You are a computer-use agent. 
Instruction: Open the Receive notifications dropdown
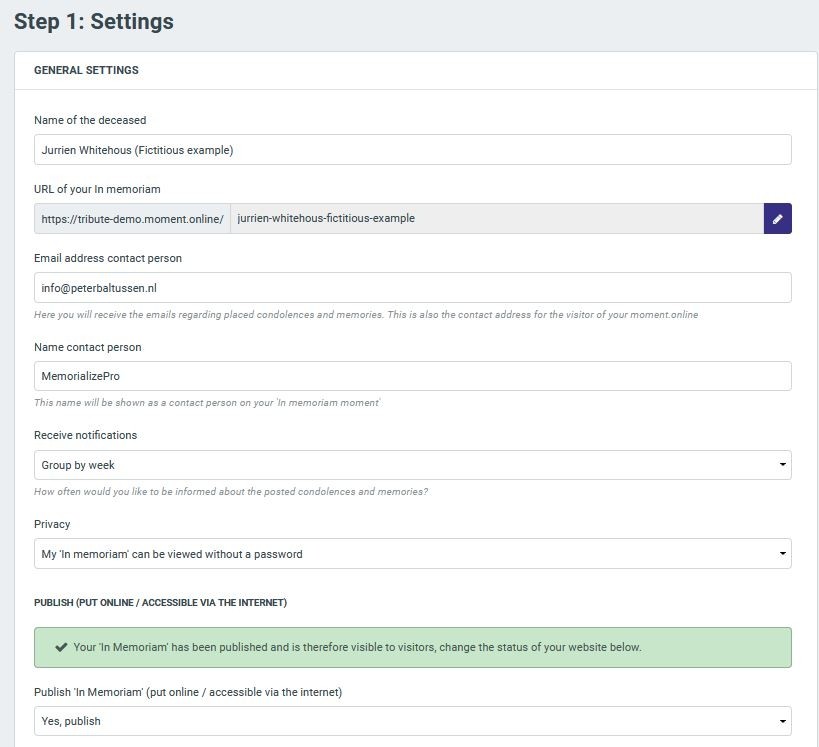(x=412, y=465)
